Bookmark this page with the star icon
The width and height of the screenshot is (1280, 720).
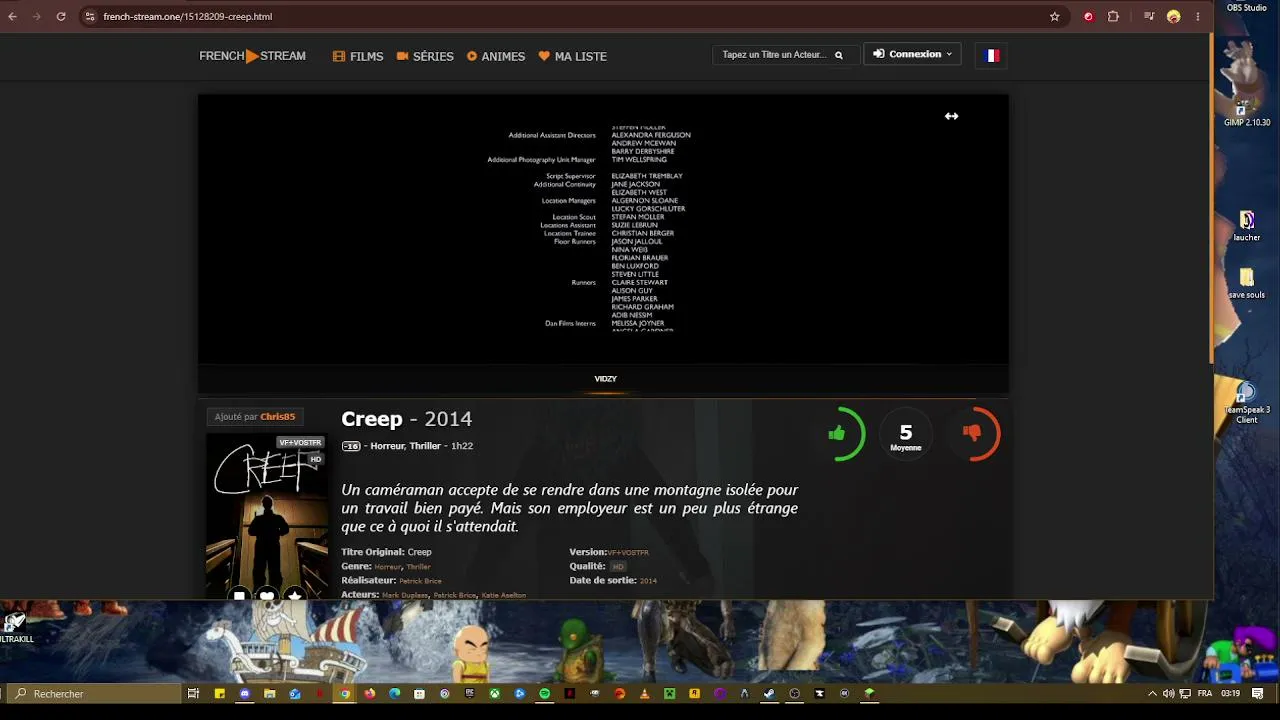[1054, 17]
